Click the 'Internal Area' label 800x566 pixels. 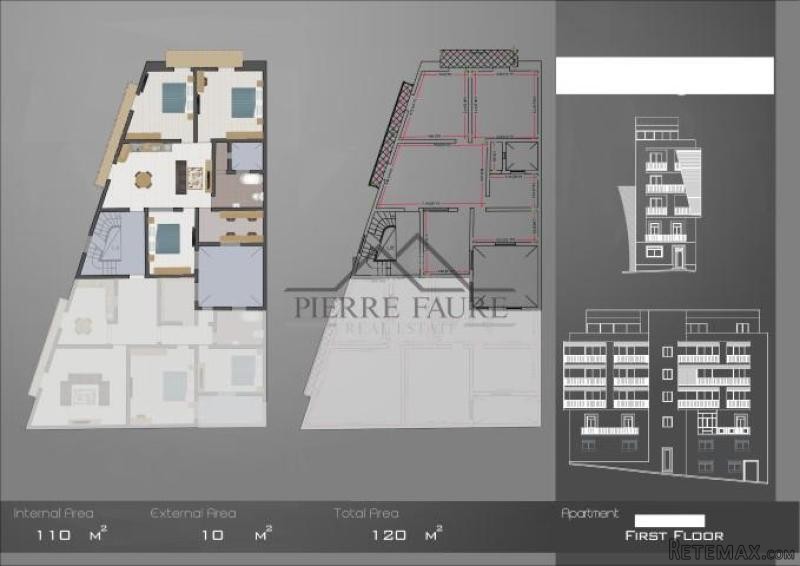pyautogui.click(x=53, y=513)
